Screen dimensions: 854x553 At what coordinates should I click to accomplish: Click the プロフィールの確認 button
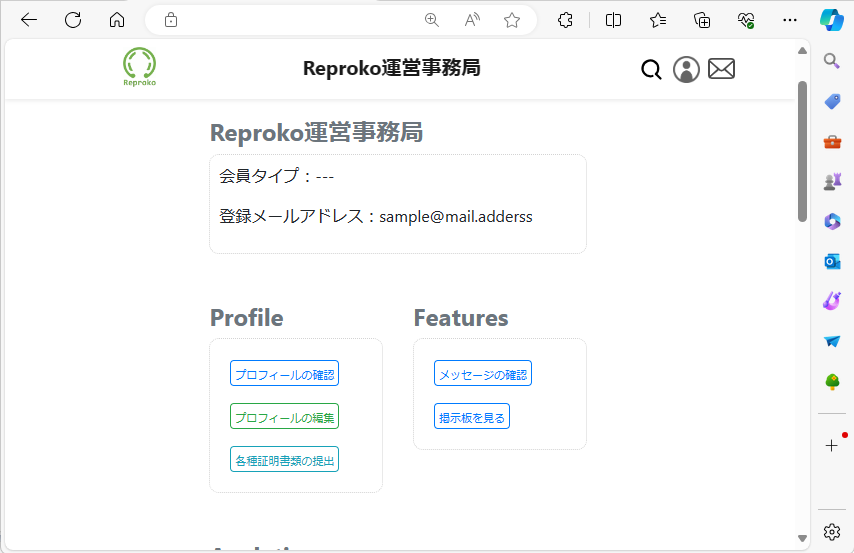tap(284, 374)
